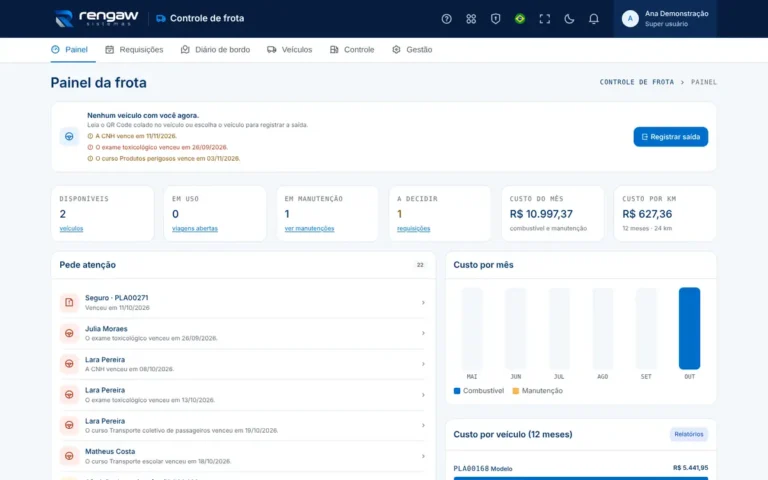Toggle dark mode with moon icon
768x480 pixels.
[x=569, y=19]
